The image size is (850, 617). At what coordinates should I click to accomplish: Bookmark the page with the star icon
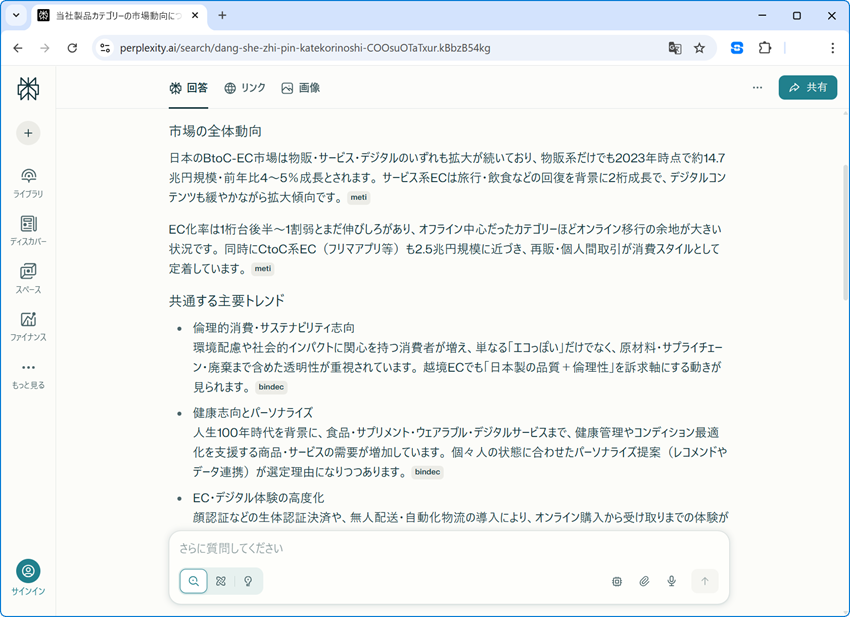(x=699, y=47)
